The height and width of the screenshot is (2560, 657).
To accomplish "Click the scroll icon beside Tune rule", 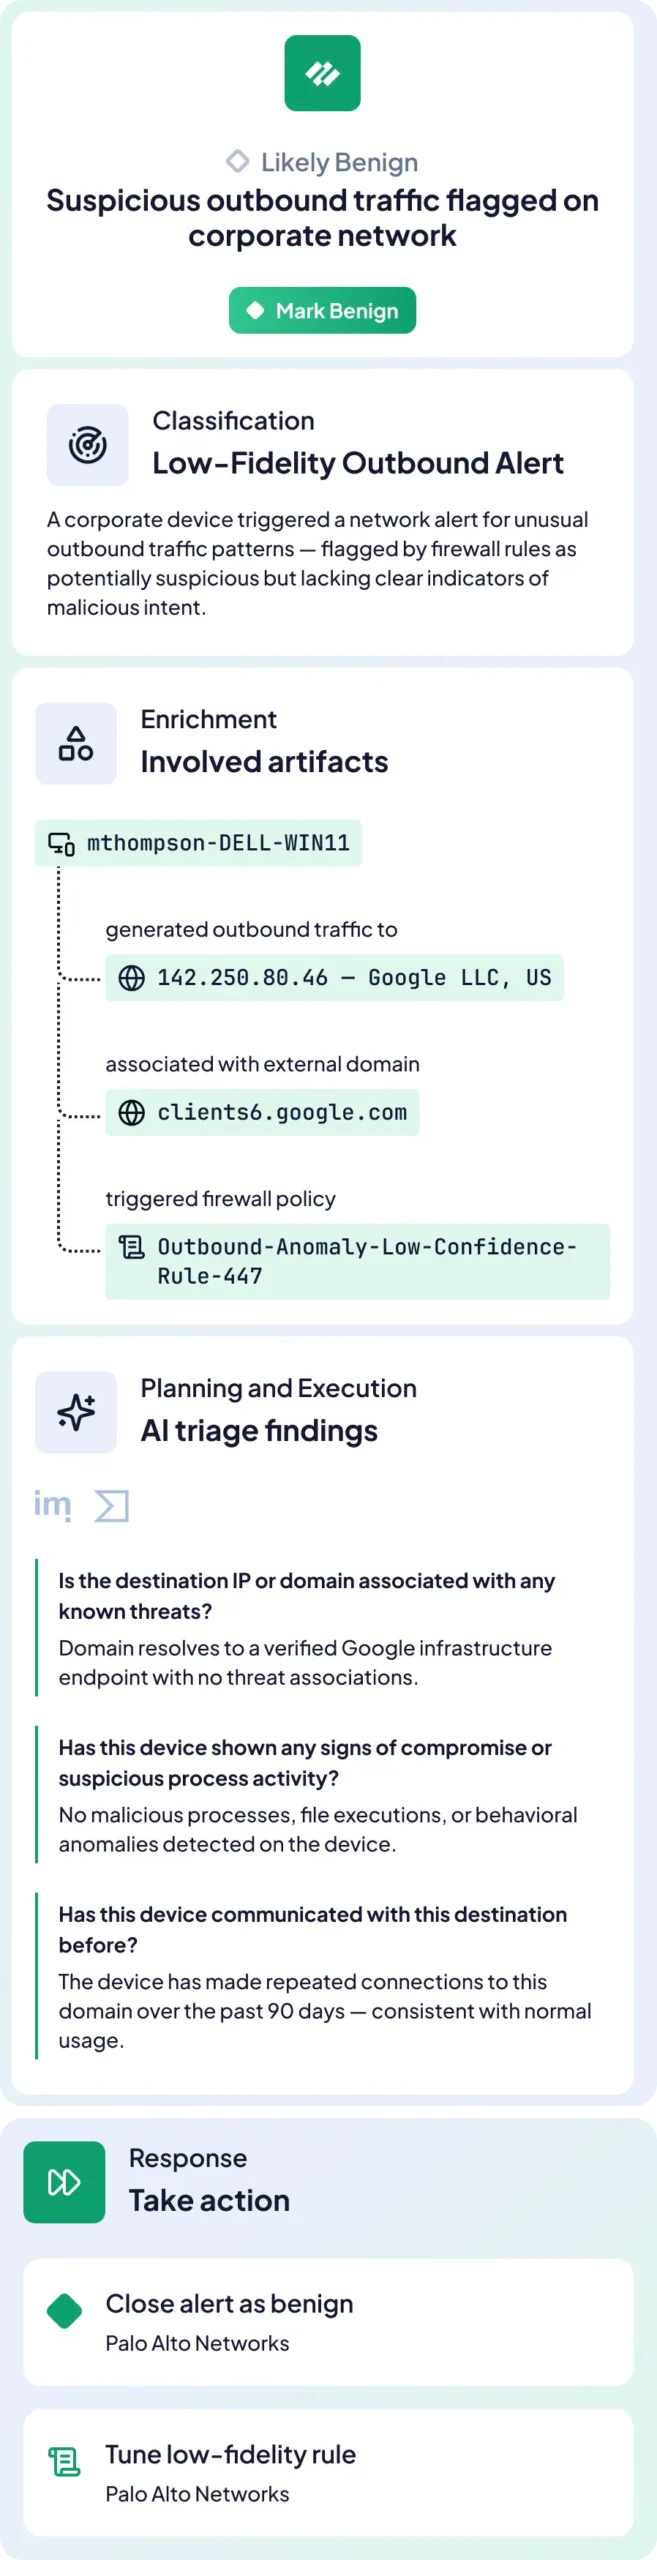I will (65, 2461).
